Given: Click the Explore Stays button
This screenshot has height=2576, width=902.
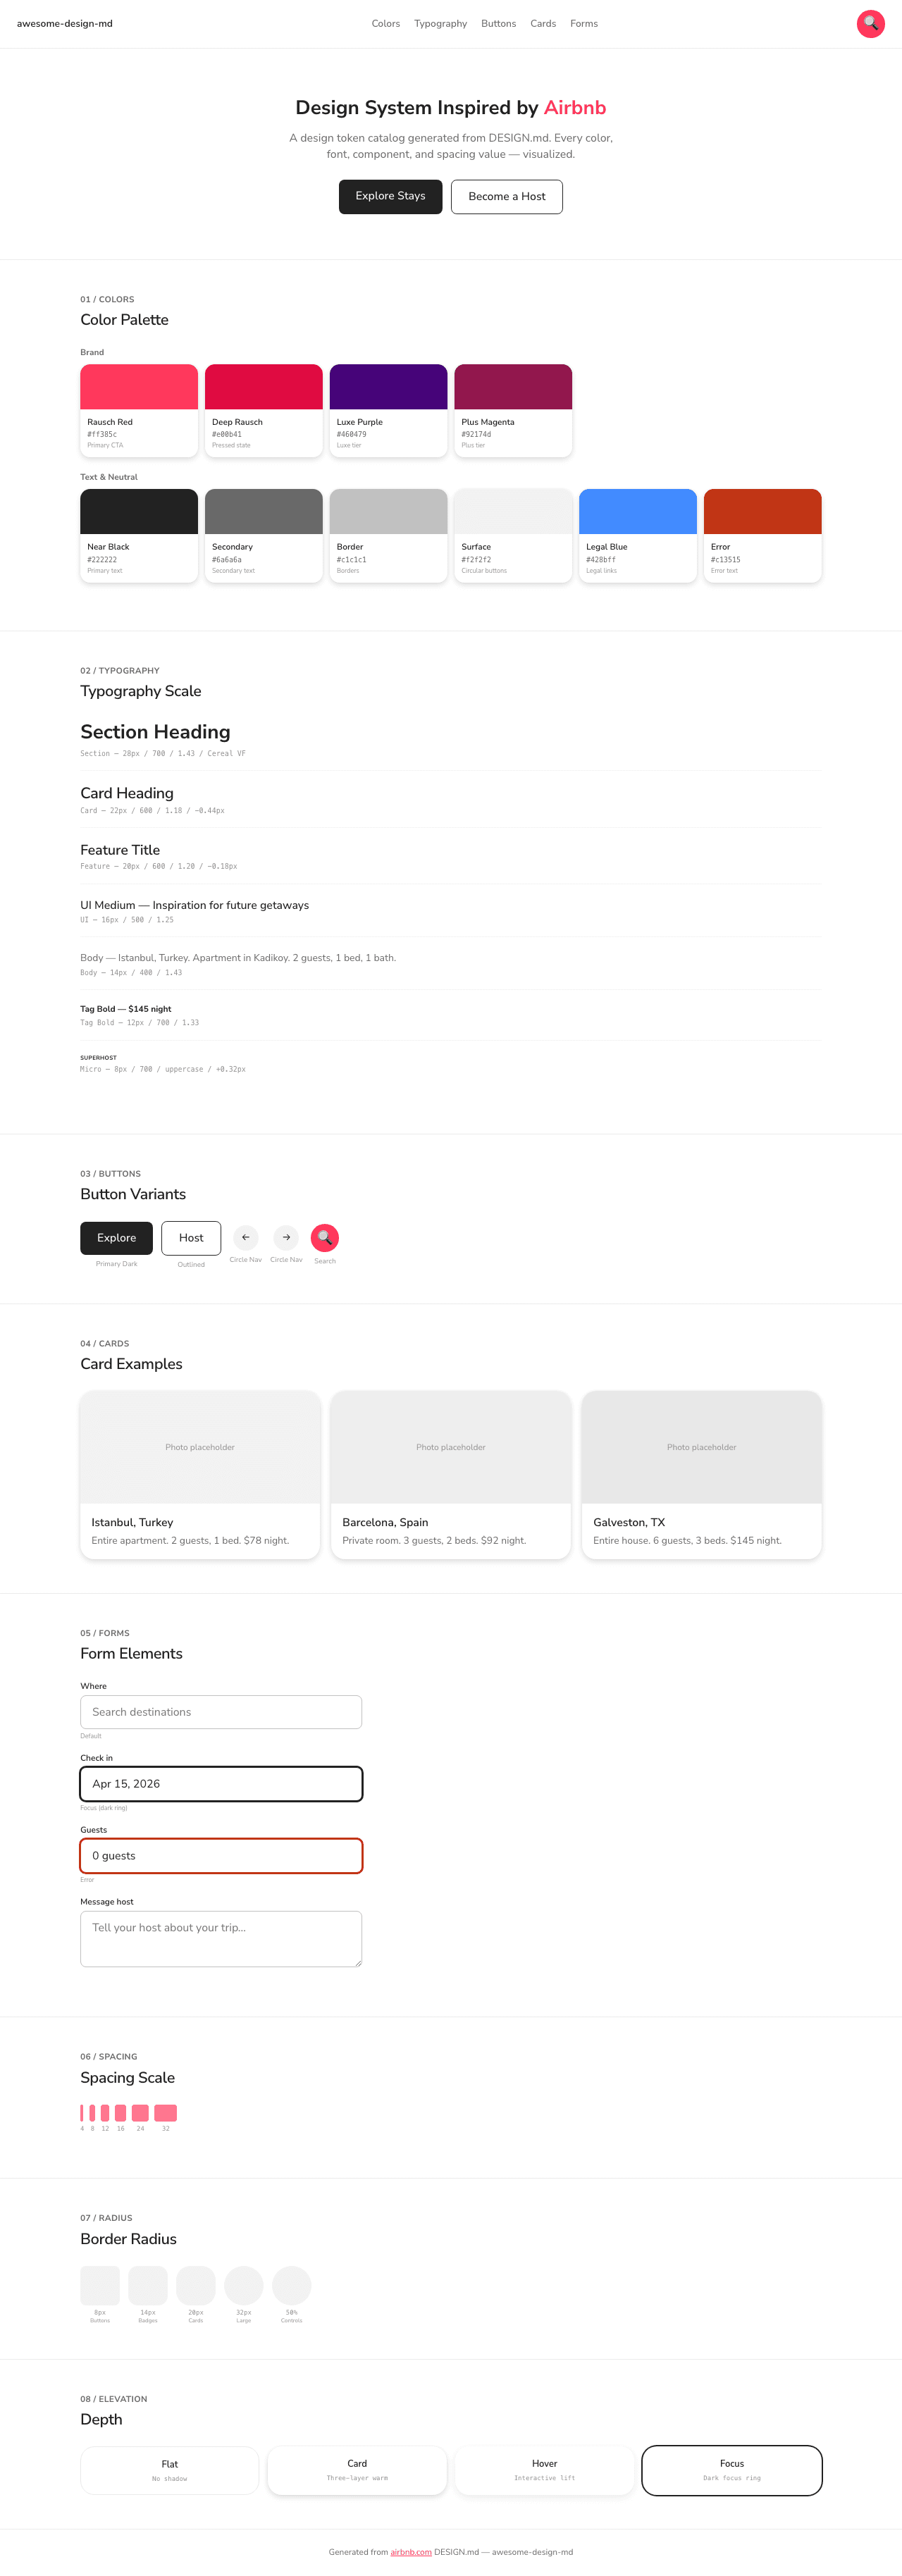Looking at the screenshot, I should (390, 196).
